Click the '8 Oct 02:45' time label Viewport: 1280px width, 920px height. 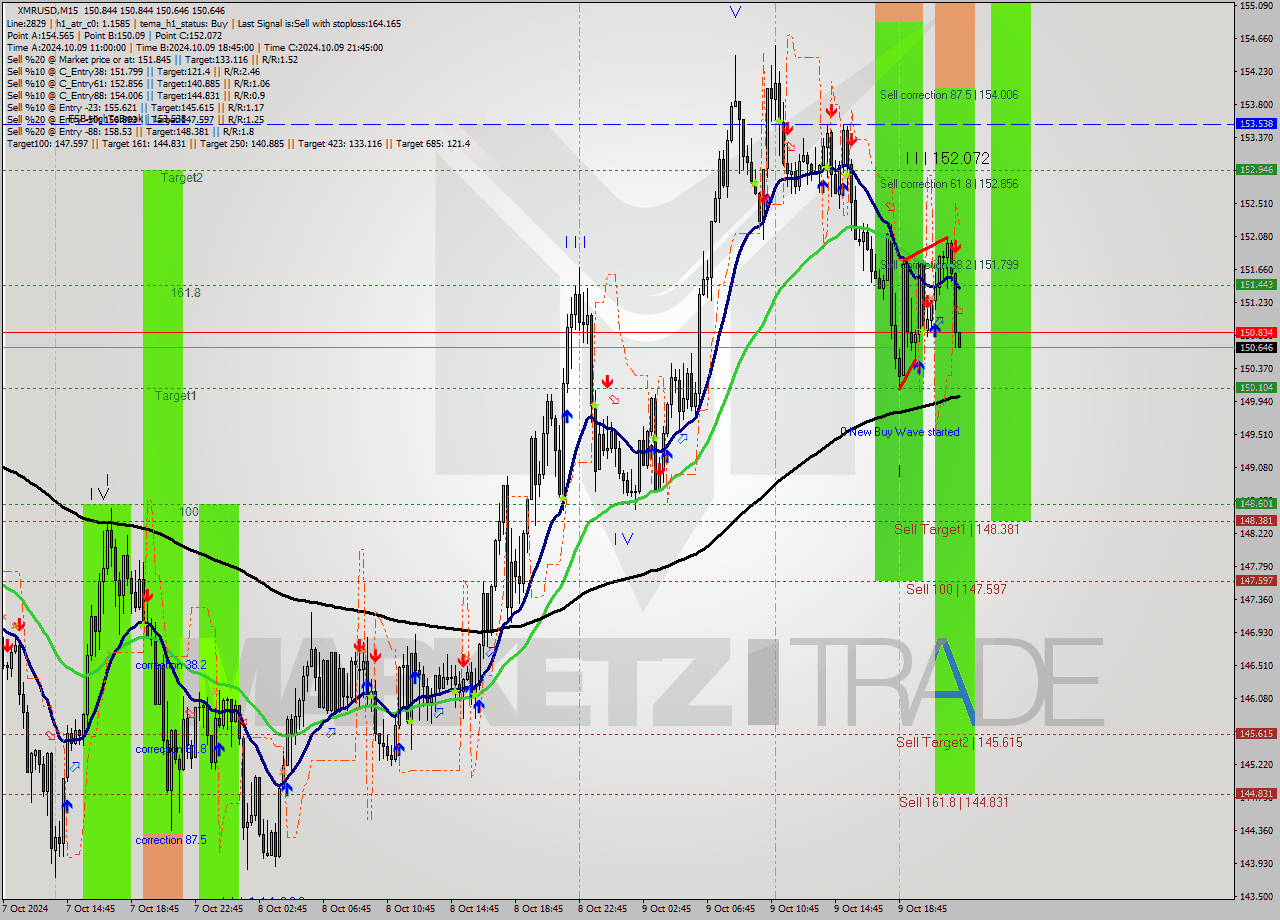(283, 909)
